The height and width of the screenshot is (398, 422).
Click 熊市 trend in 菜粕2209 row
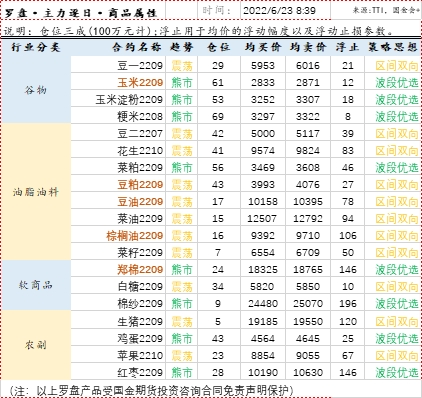click(x=182, y=168)
